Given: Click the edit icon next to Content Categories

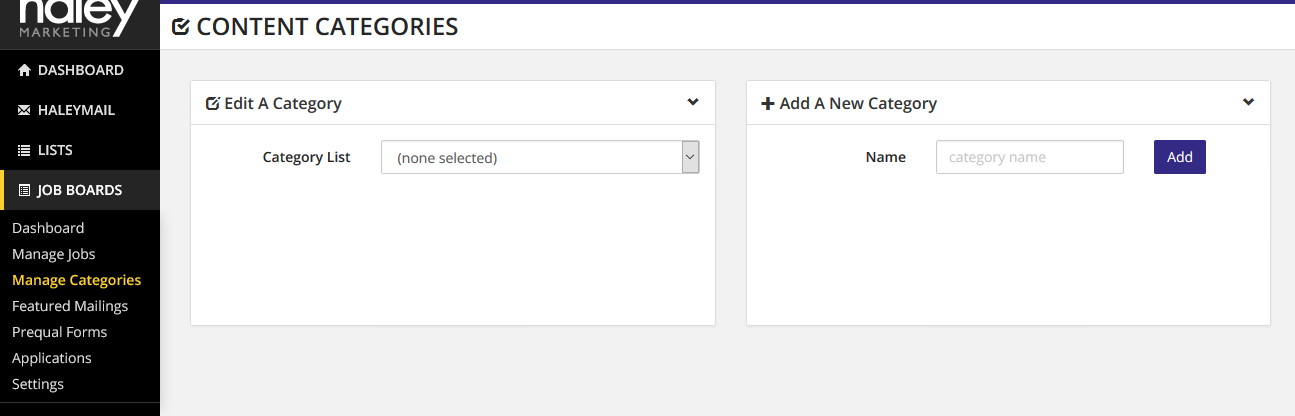Looking at the screenshot, I should (x=181, y=27).
